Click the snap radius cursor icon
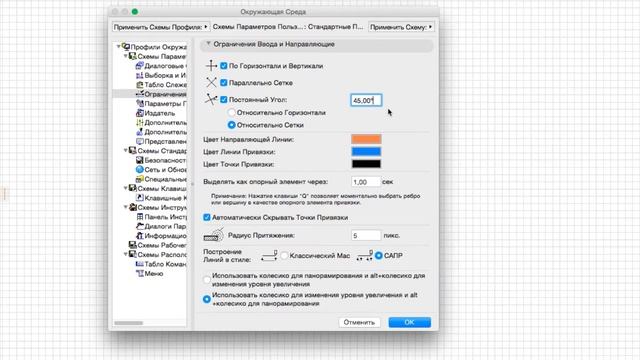640x360 pixels. [x=213, y=235]
